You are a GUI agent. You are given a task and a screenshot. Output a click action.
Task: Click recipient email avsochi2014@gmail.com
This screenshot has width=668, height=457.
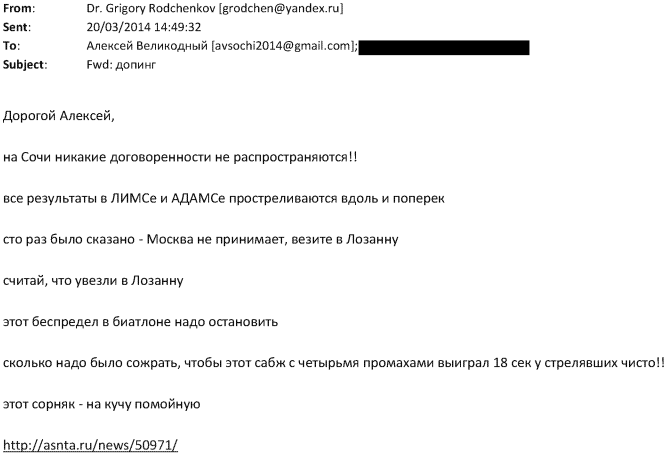282,46
